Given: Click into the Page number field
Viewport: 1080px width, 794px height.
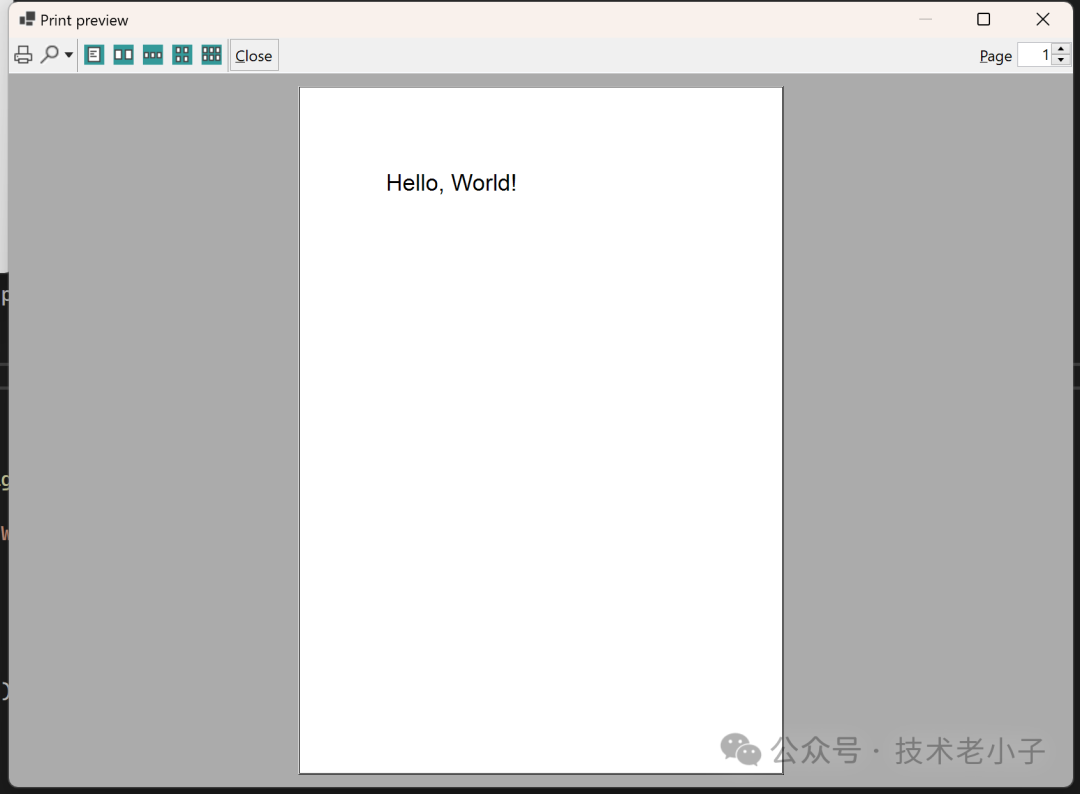Looking at the screenshot, I should point(1035,55).
